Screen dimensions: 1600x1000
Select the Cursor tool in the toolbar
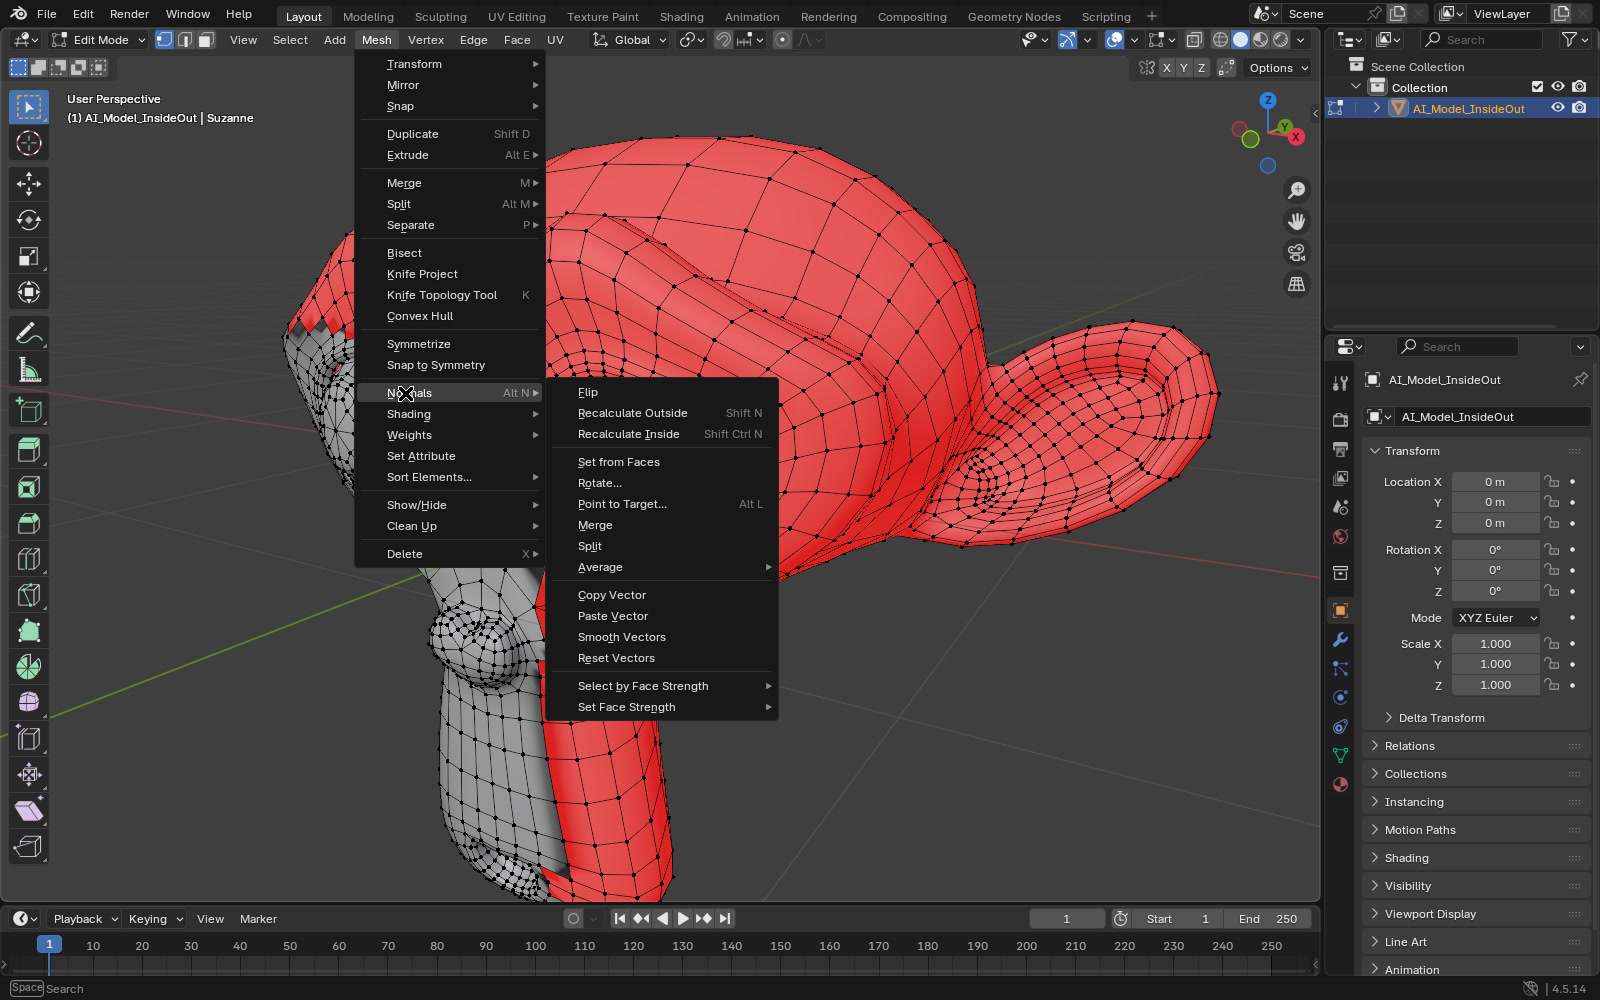28,143
